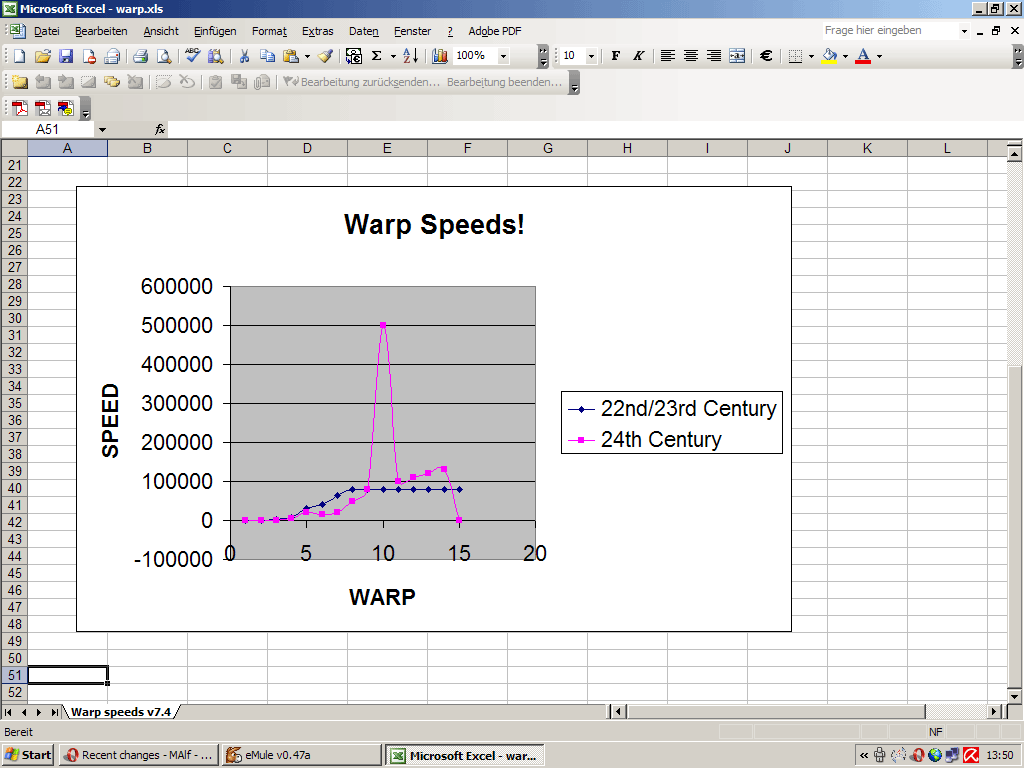The image size is (1024, 768).
Task: Save the workbook with floppy icon
Action: pyautogui.click(x=66, y=56)
